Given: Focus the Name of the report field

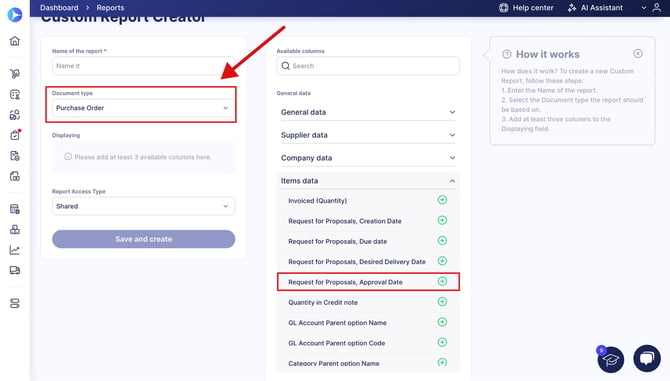Looking at the screenshot, I should 143,66.
